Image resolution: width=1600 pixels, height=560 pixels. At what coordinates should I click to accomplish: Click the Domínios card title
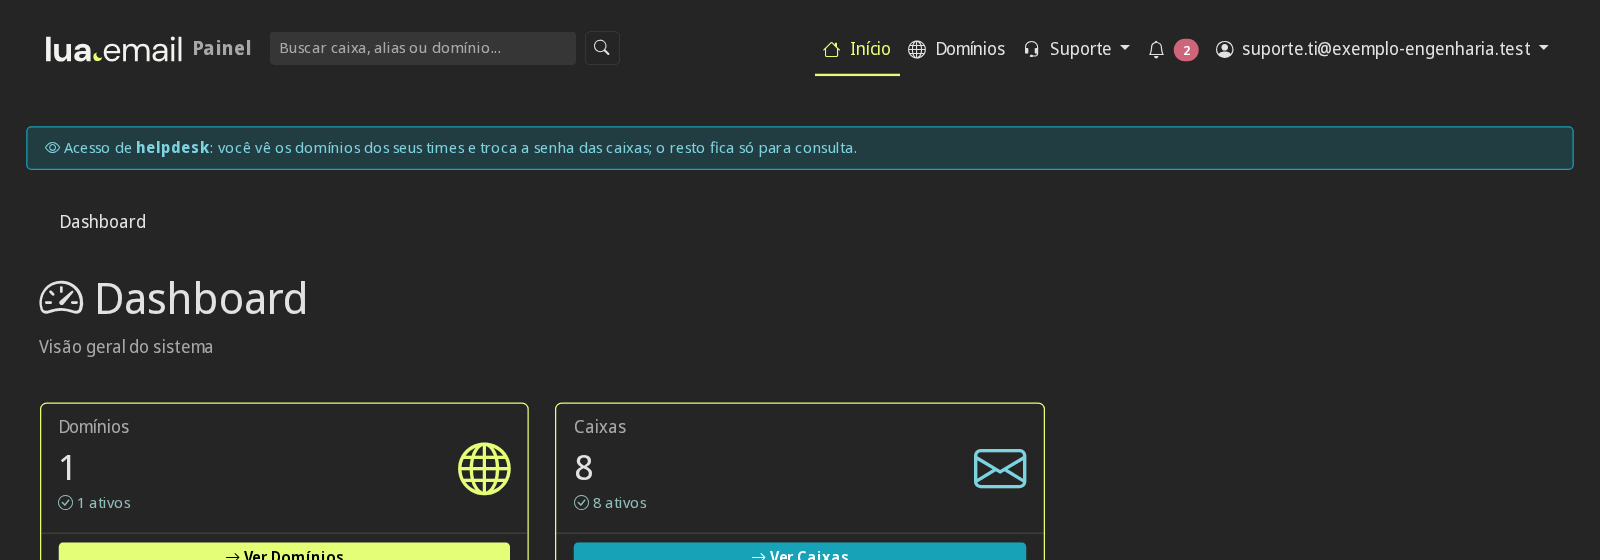point(94,427)
